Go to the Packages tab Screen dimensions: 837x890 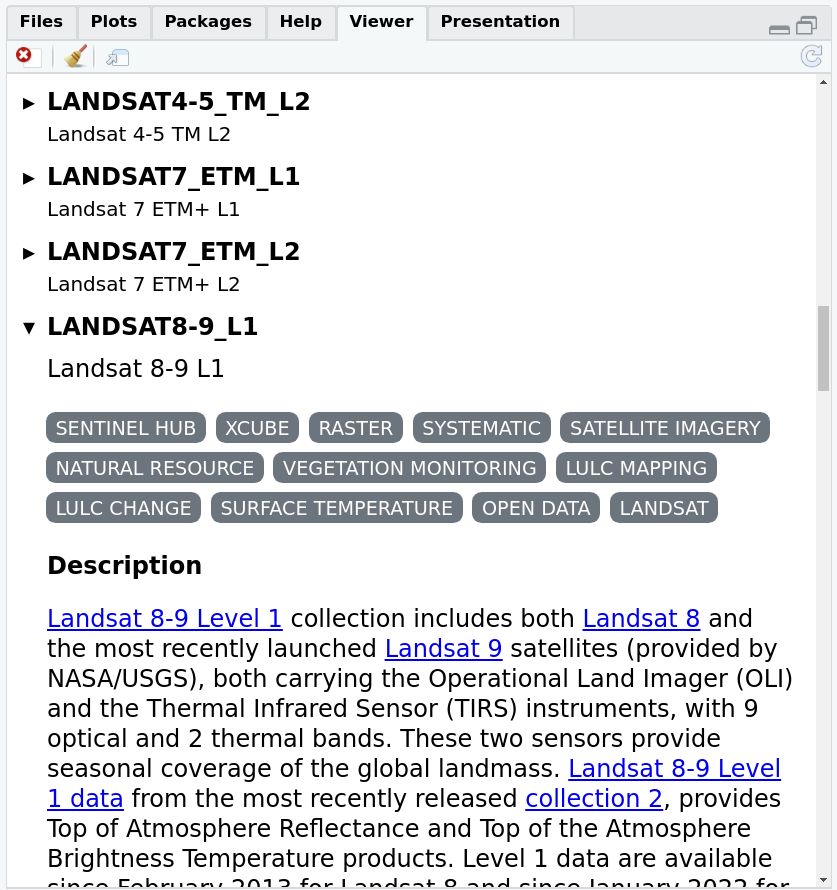[208, 22]
